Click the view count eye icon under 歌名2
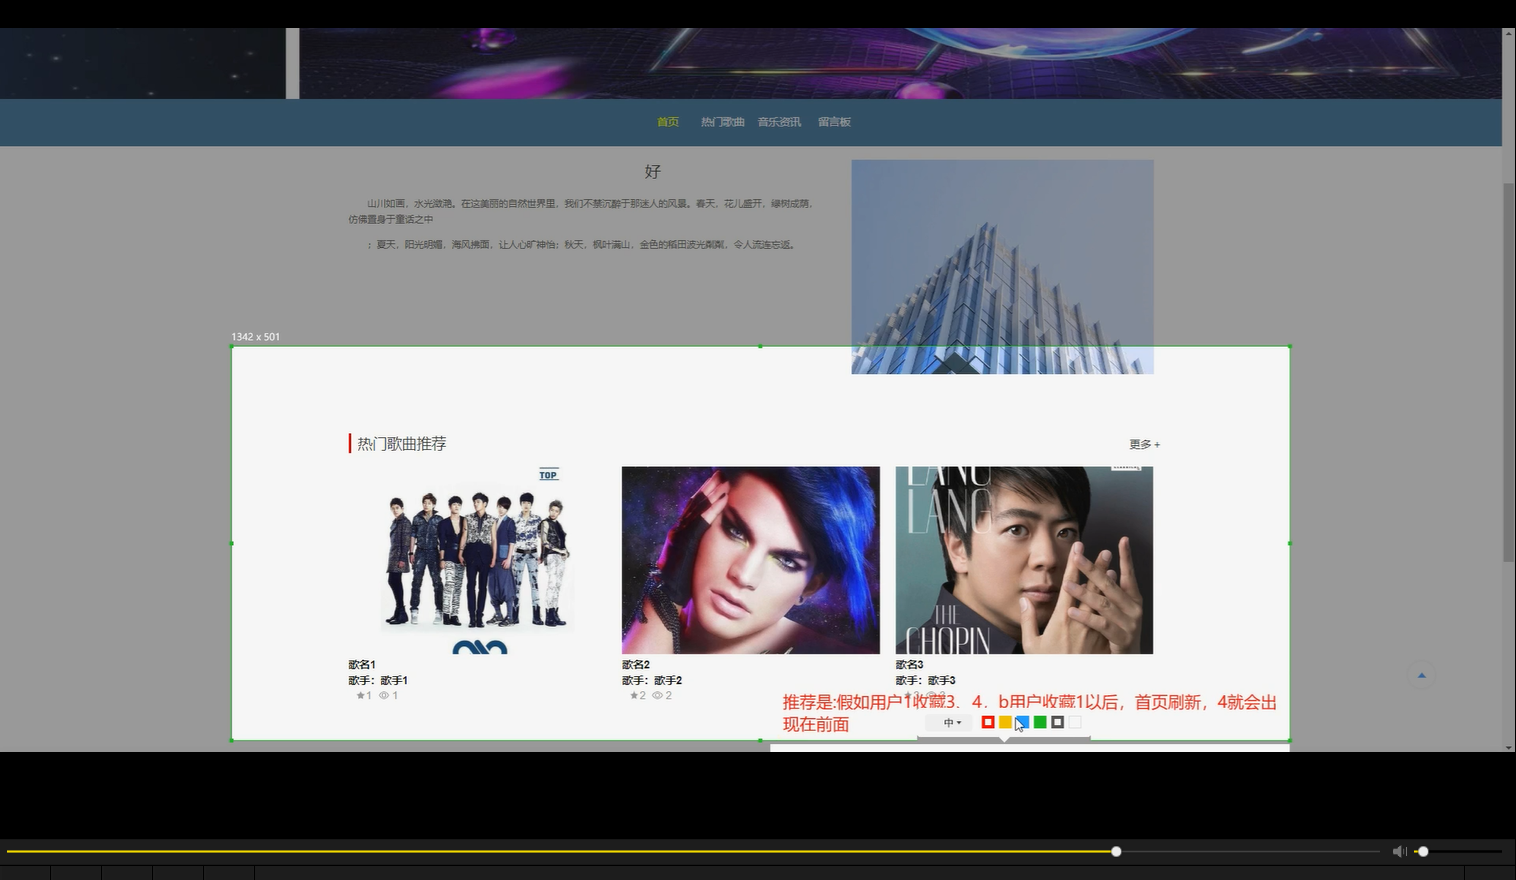This screenshot has width=1516, height=880. [x=657, y=695]
